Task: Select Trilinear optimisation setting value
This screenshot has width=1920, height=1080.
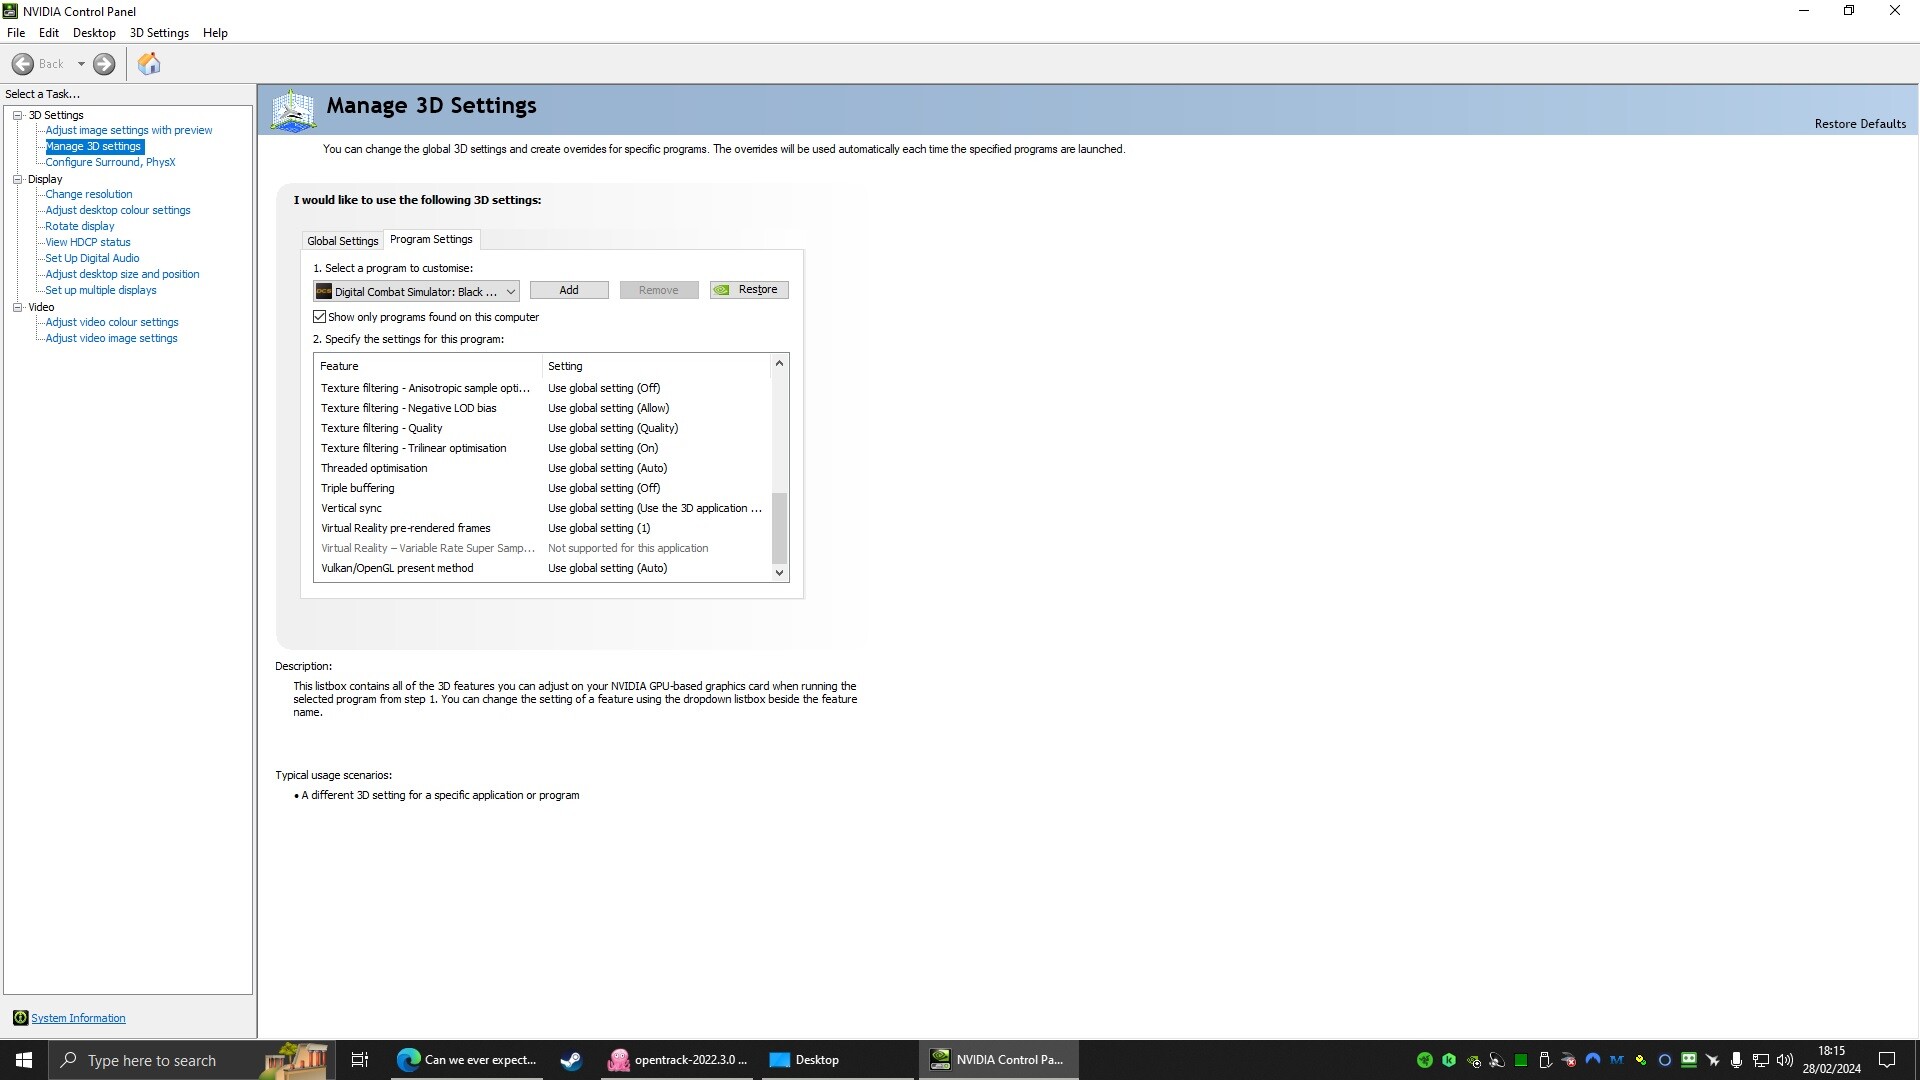Action: pos(603,448)
